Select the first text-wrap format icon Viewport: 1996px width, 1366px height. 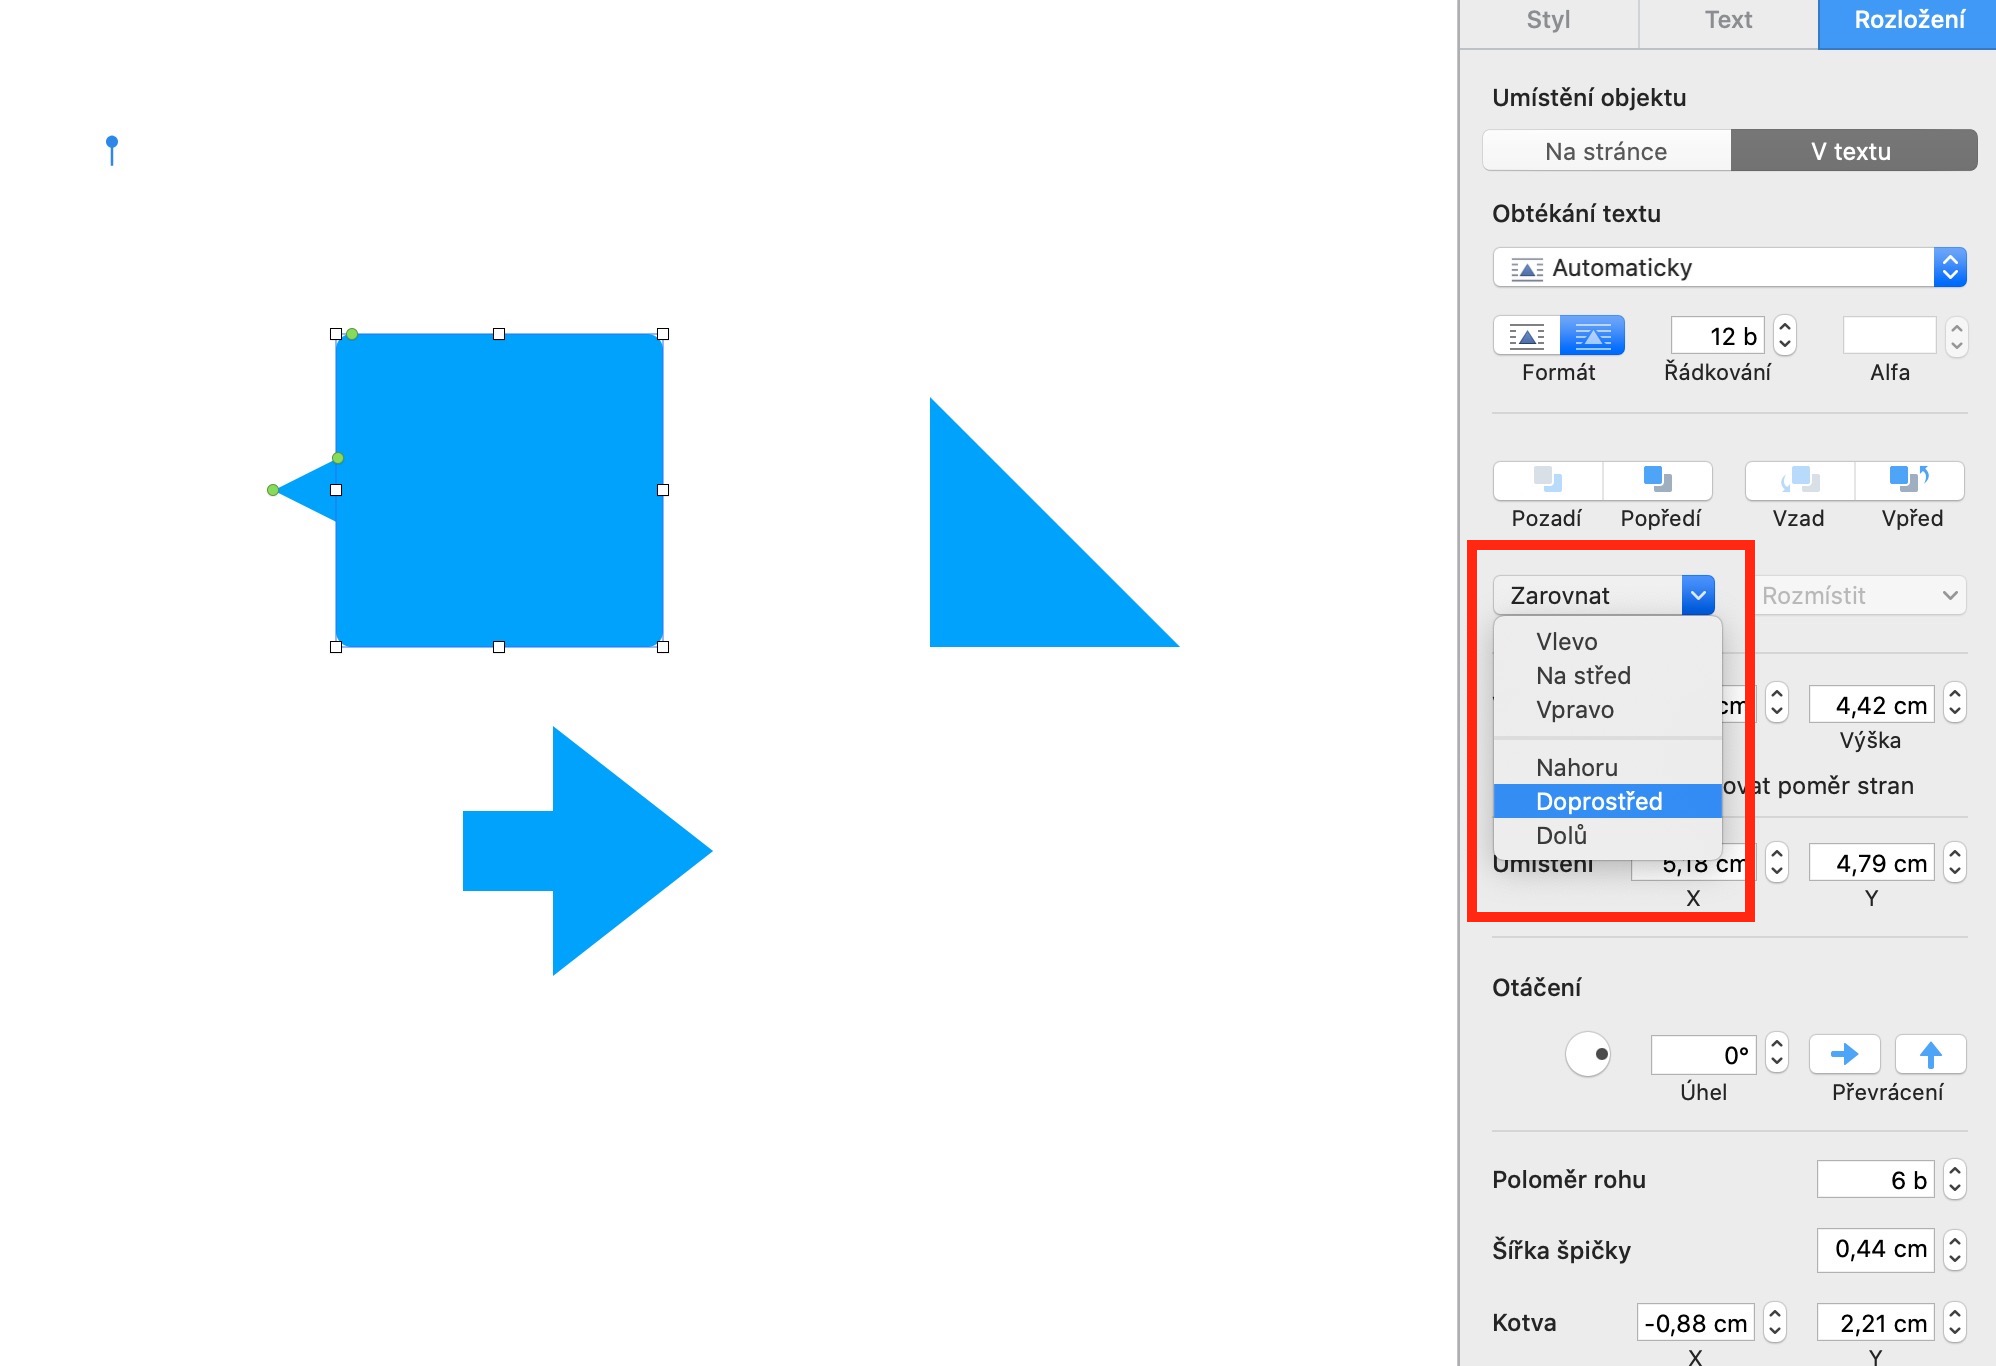click(1526, 336)
